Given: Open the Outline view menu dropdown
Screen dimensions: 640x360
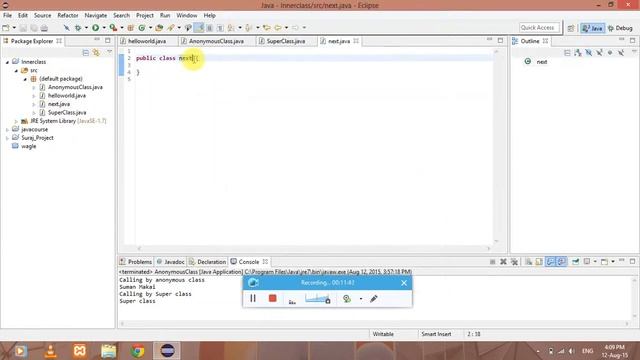Looking at the screenshot, I should pyautogui.click(x=634, y=52).
